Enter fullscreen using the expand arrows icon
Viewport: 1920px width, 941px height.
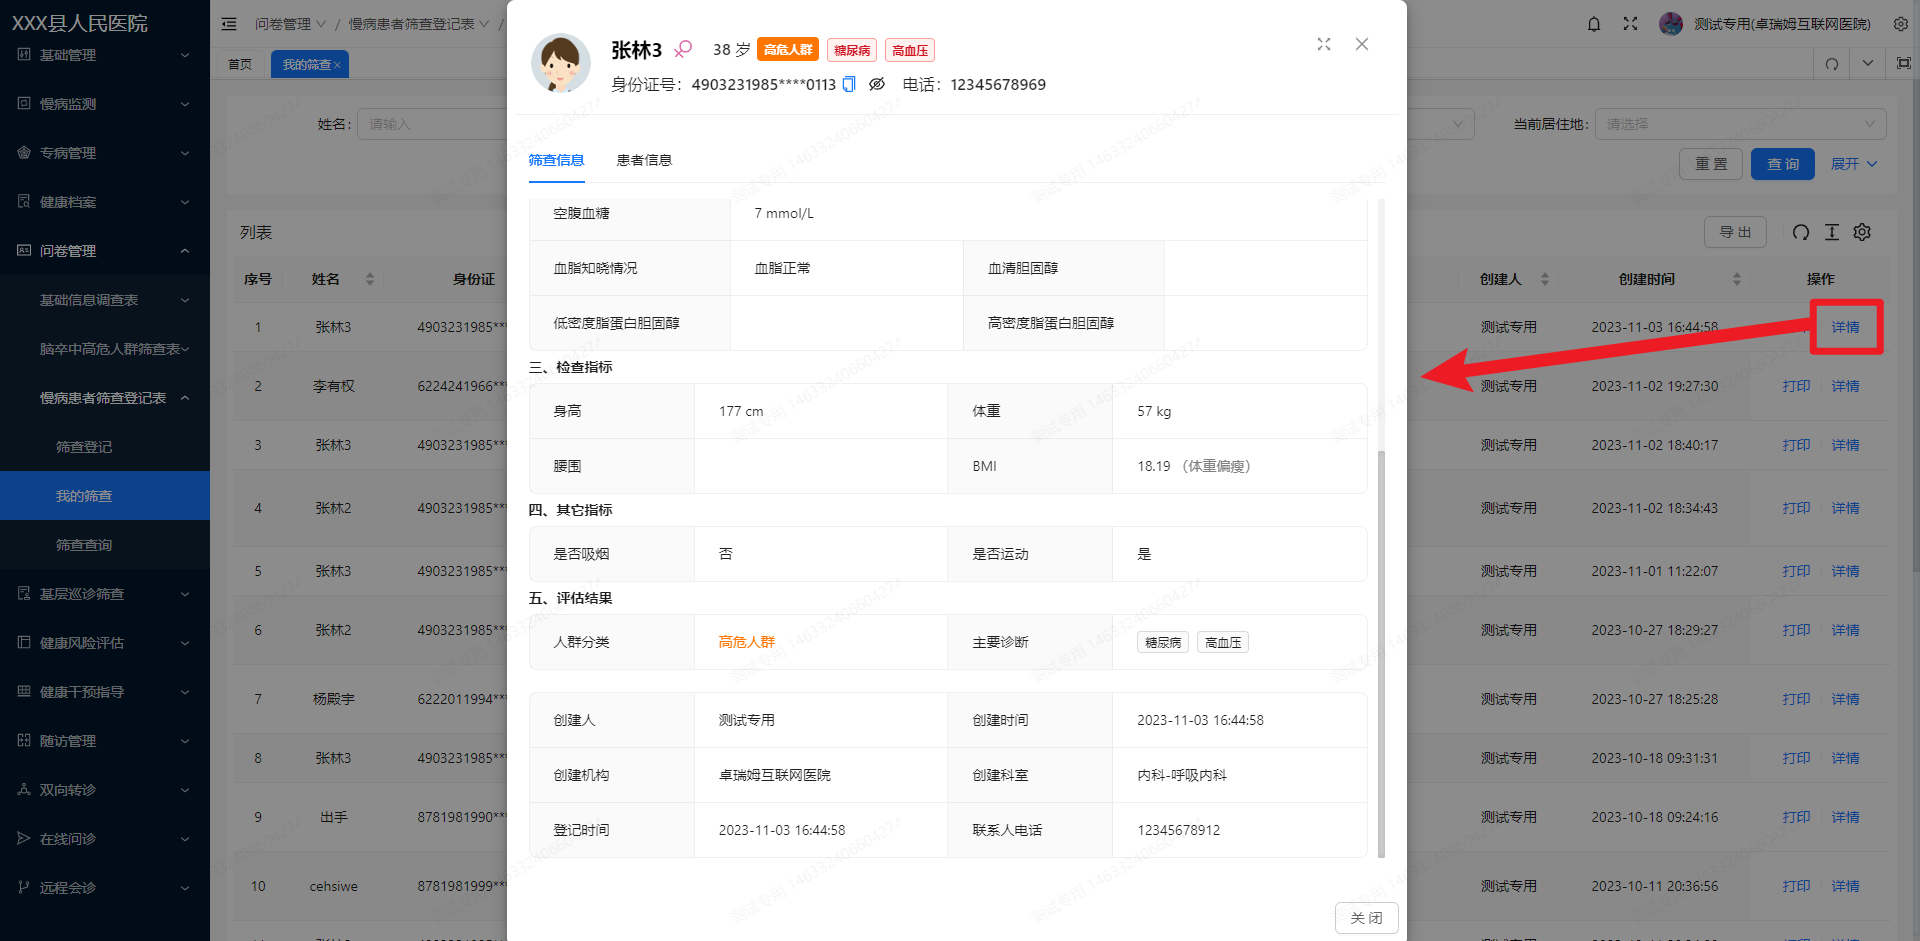(1630, 23)
